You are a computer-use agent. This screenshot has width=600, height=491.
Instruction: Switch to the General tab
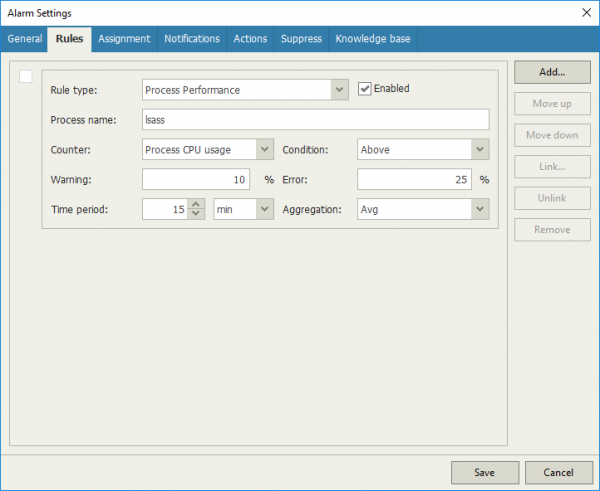click(25, 39)
